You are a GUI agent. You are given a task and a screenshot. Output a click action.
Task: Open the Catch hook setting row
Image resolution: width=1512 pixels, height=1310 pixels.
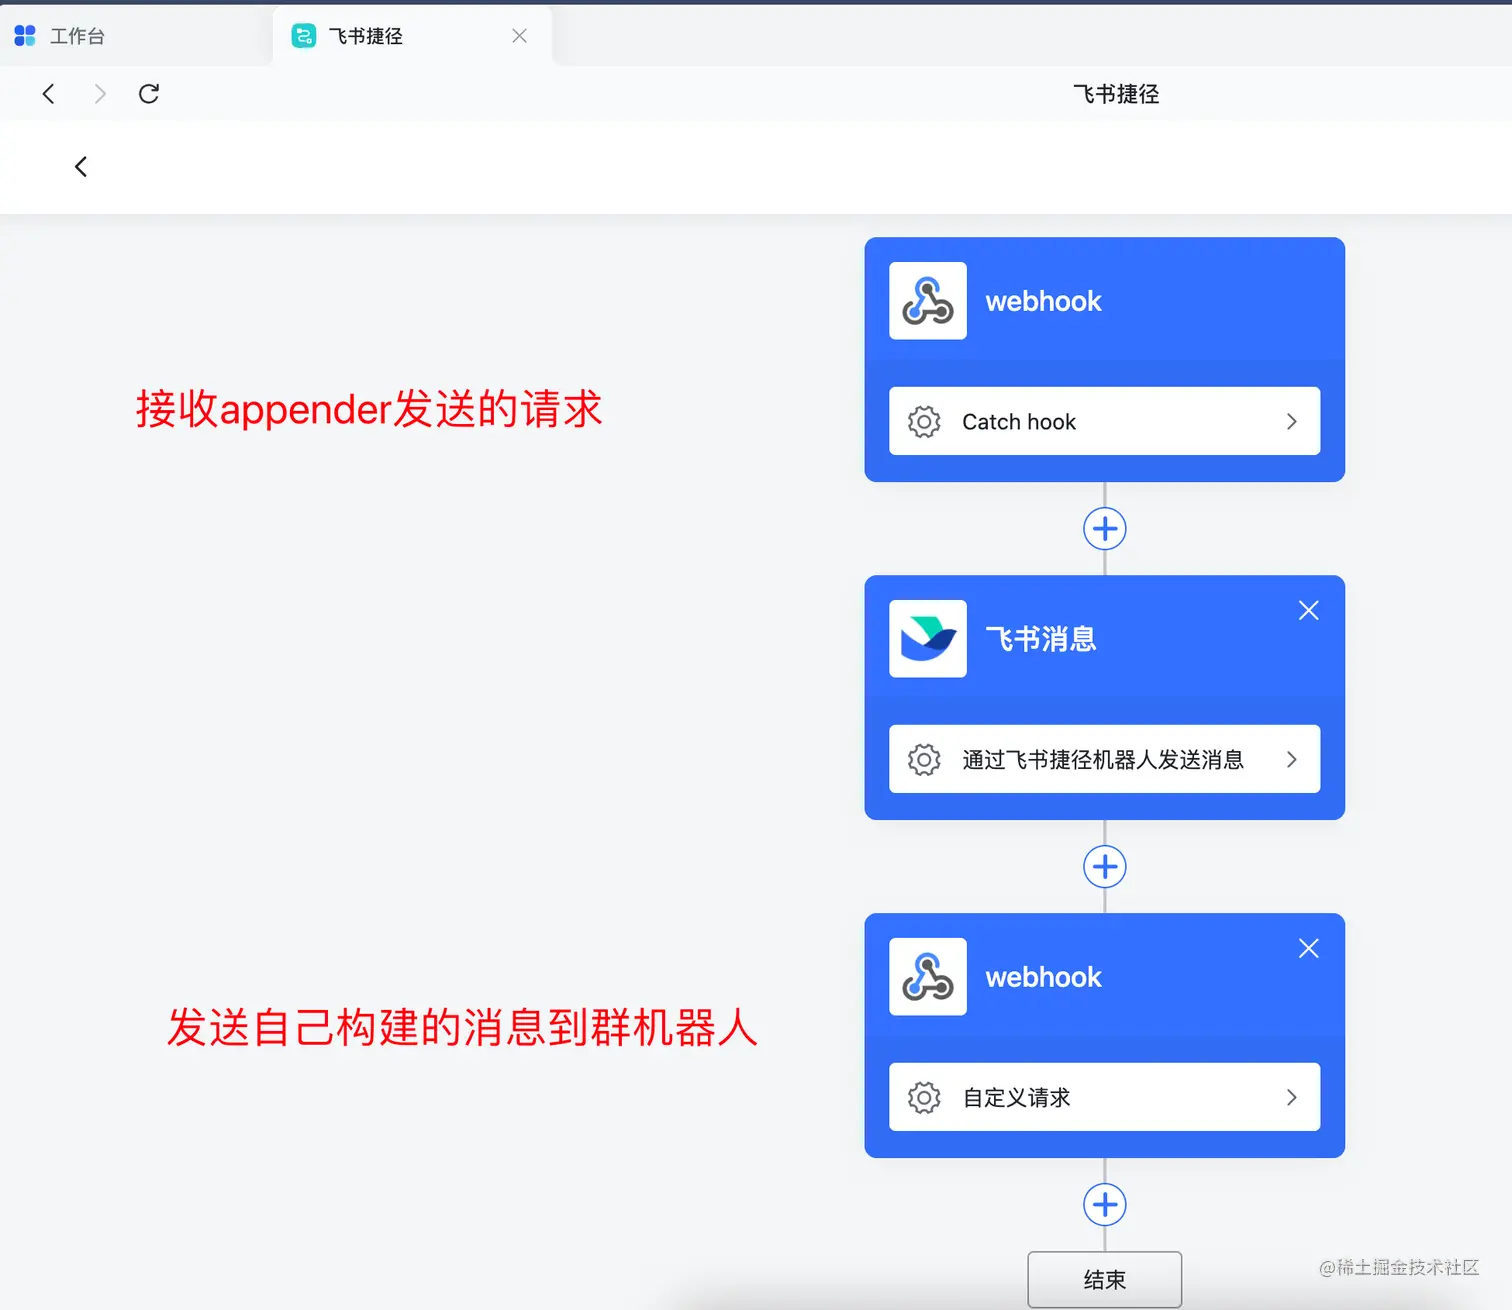coord(1104,421)
